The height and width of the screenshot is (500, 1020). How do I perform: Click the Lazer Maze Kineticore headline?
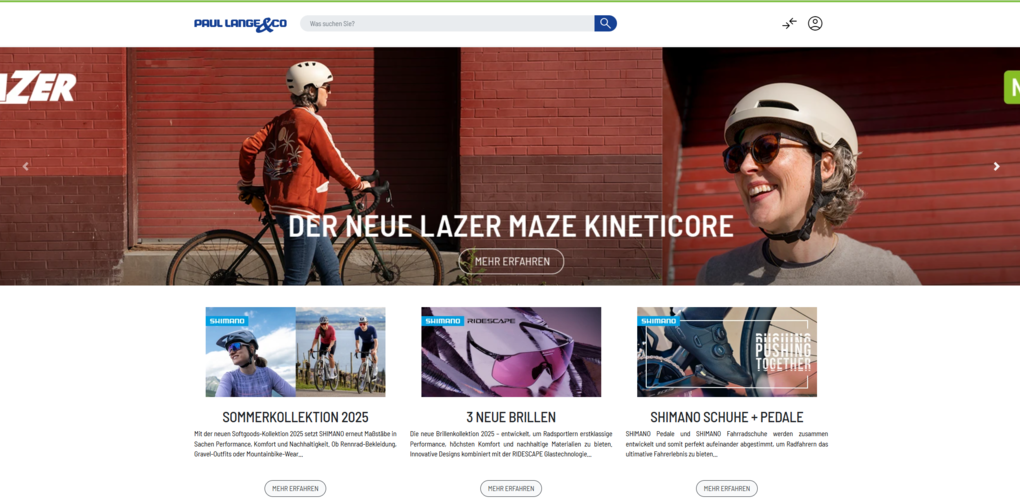click(511, 226)
